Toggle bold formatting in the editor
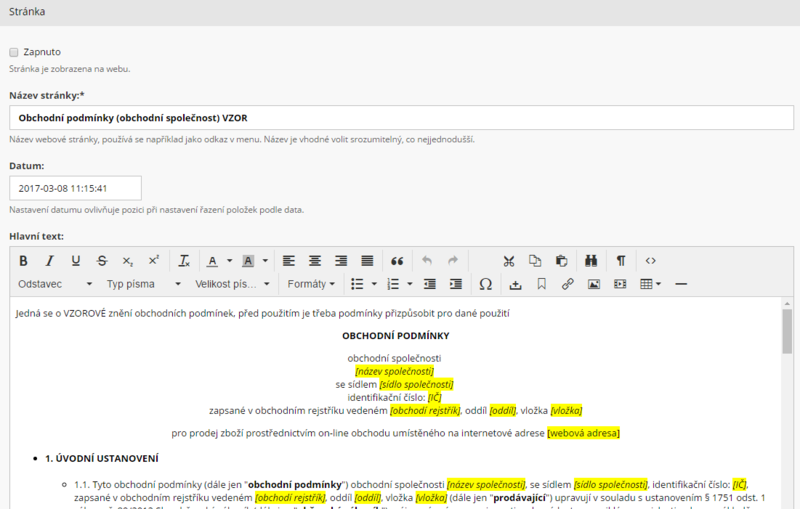The image size is (800, 509). click(23, 261)
